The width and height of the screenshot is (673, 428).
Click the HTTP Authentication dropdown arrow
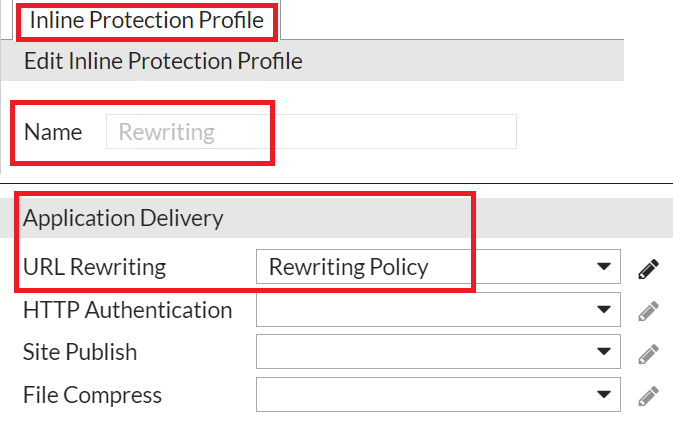(x=603, y=310)
